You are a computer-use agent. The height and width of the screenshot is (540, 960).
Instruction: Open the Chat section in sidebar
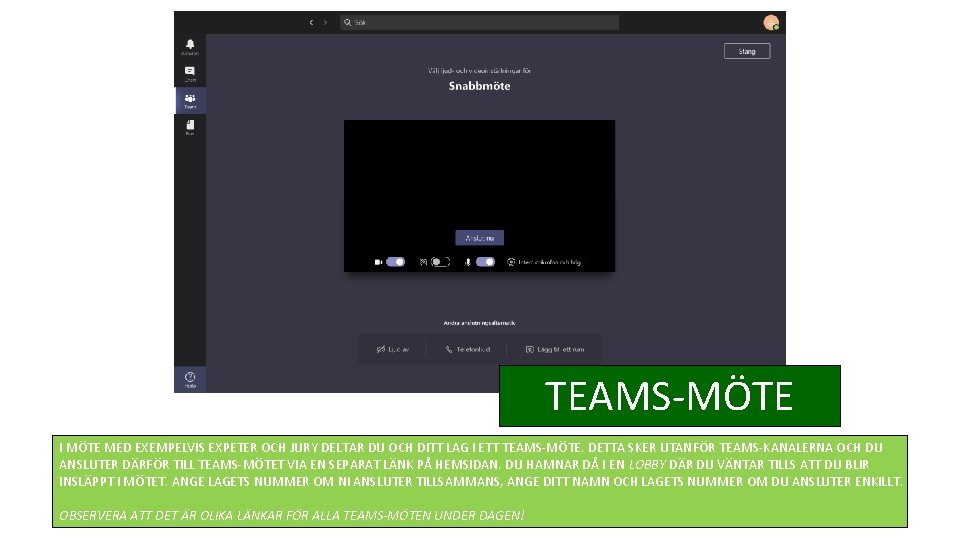coord(190,73)
